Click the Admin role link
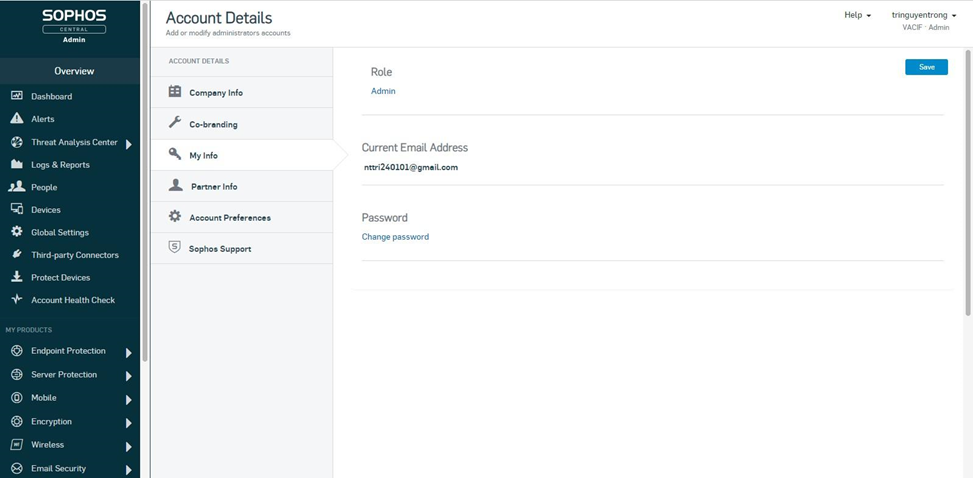The width and height of the screenshot is (973, 478). coord(383,91)
